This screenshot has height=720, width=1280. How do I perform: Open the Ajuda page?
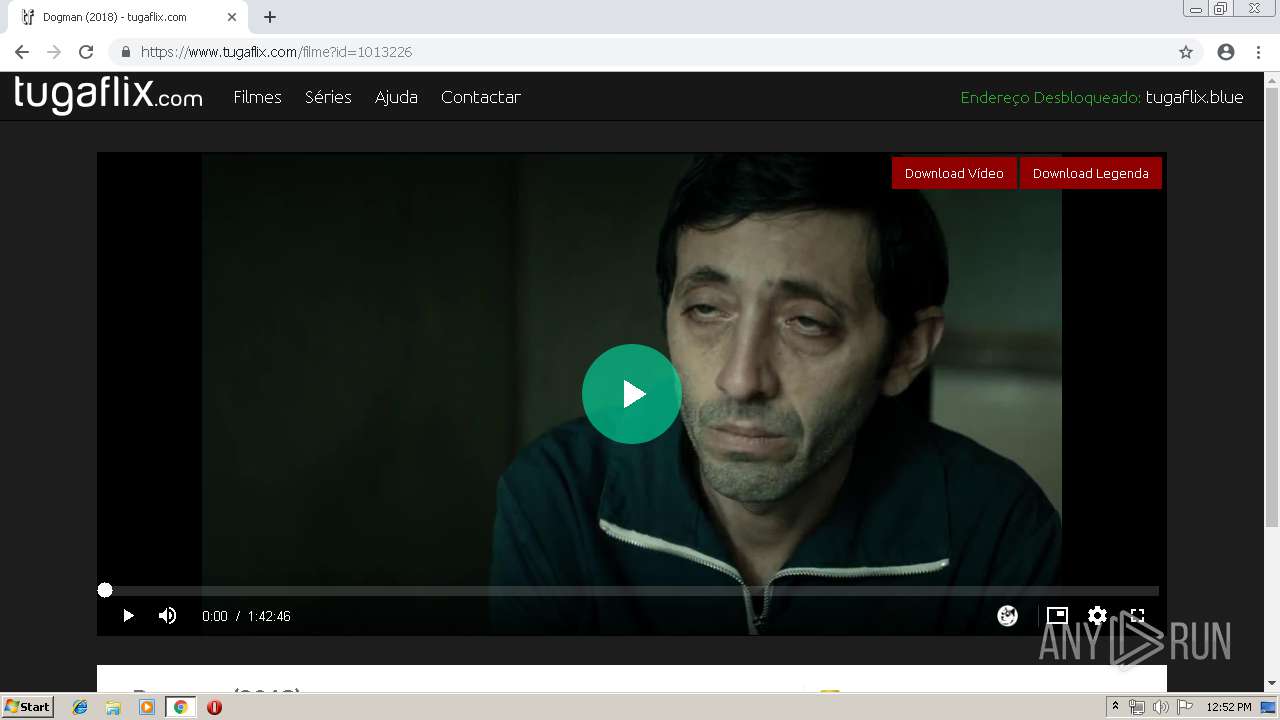tap(396, 97)
